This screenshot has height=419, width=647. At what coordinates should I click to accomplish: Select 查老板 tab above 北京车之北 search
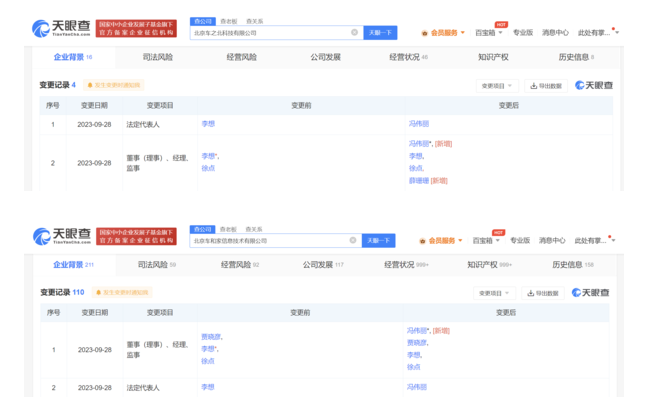click(229, 21)
